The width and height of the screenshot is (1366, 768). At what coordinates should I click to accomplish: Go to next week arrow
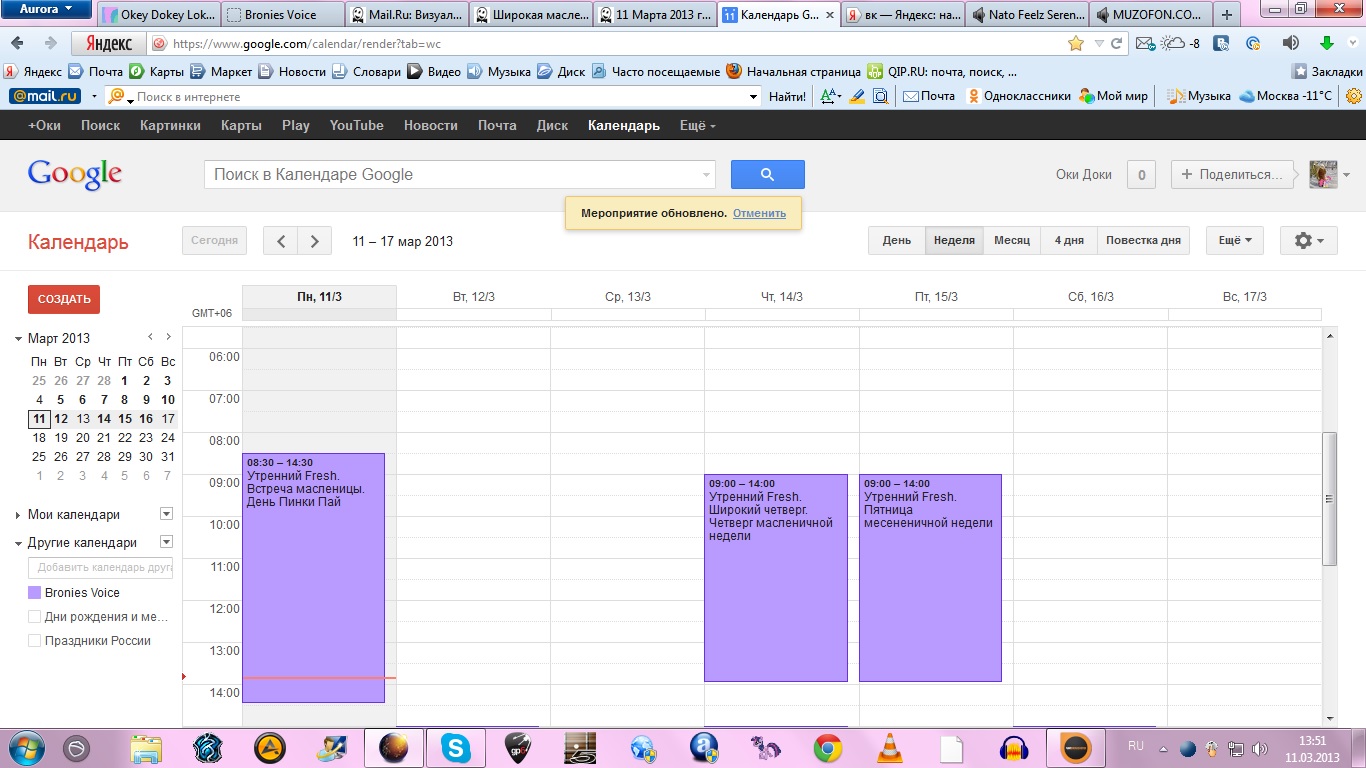tap(315, 241)
